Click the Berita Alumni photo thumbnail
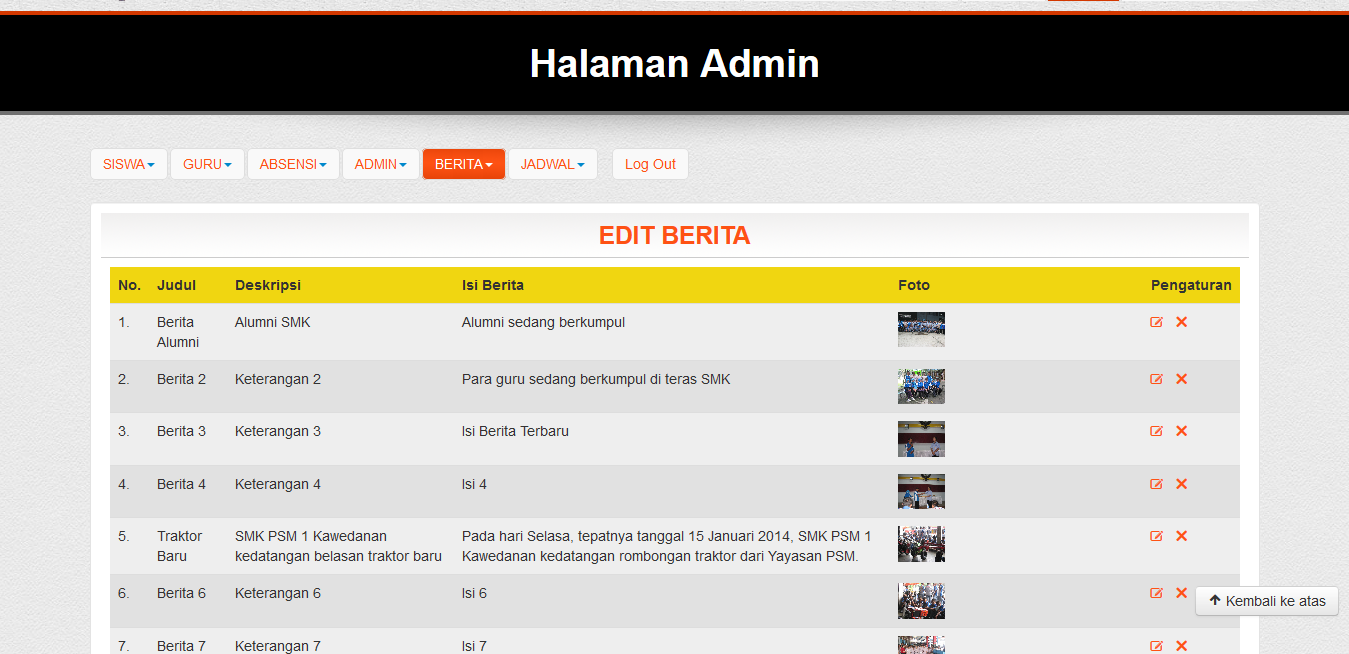Screen dimensions: 1349x654 coord(920,329)
